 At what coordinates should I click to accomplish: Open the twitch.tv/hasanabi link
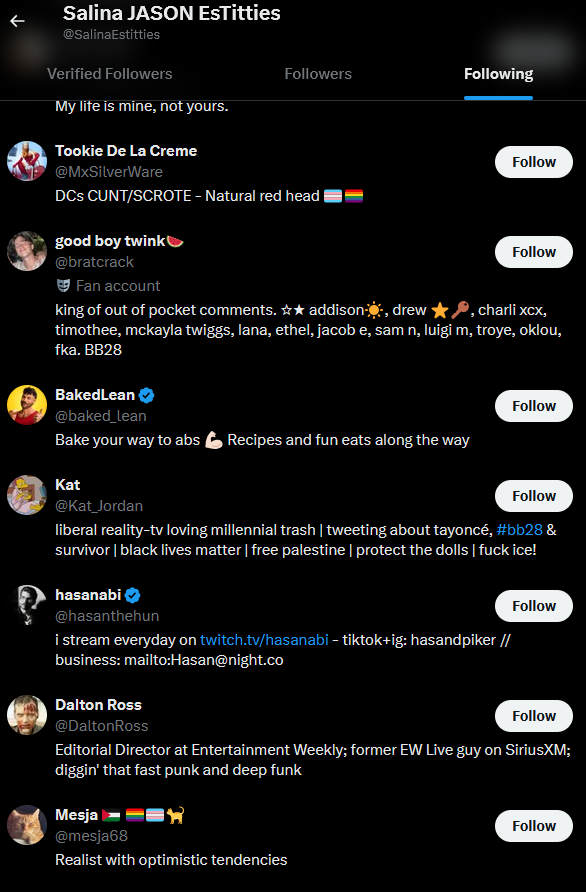pos(264,640)
